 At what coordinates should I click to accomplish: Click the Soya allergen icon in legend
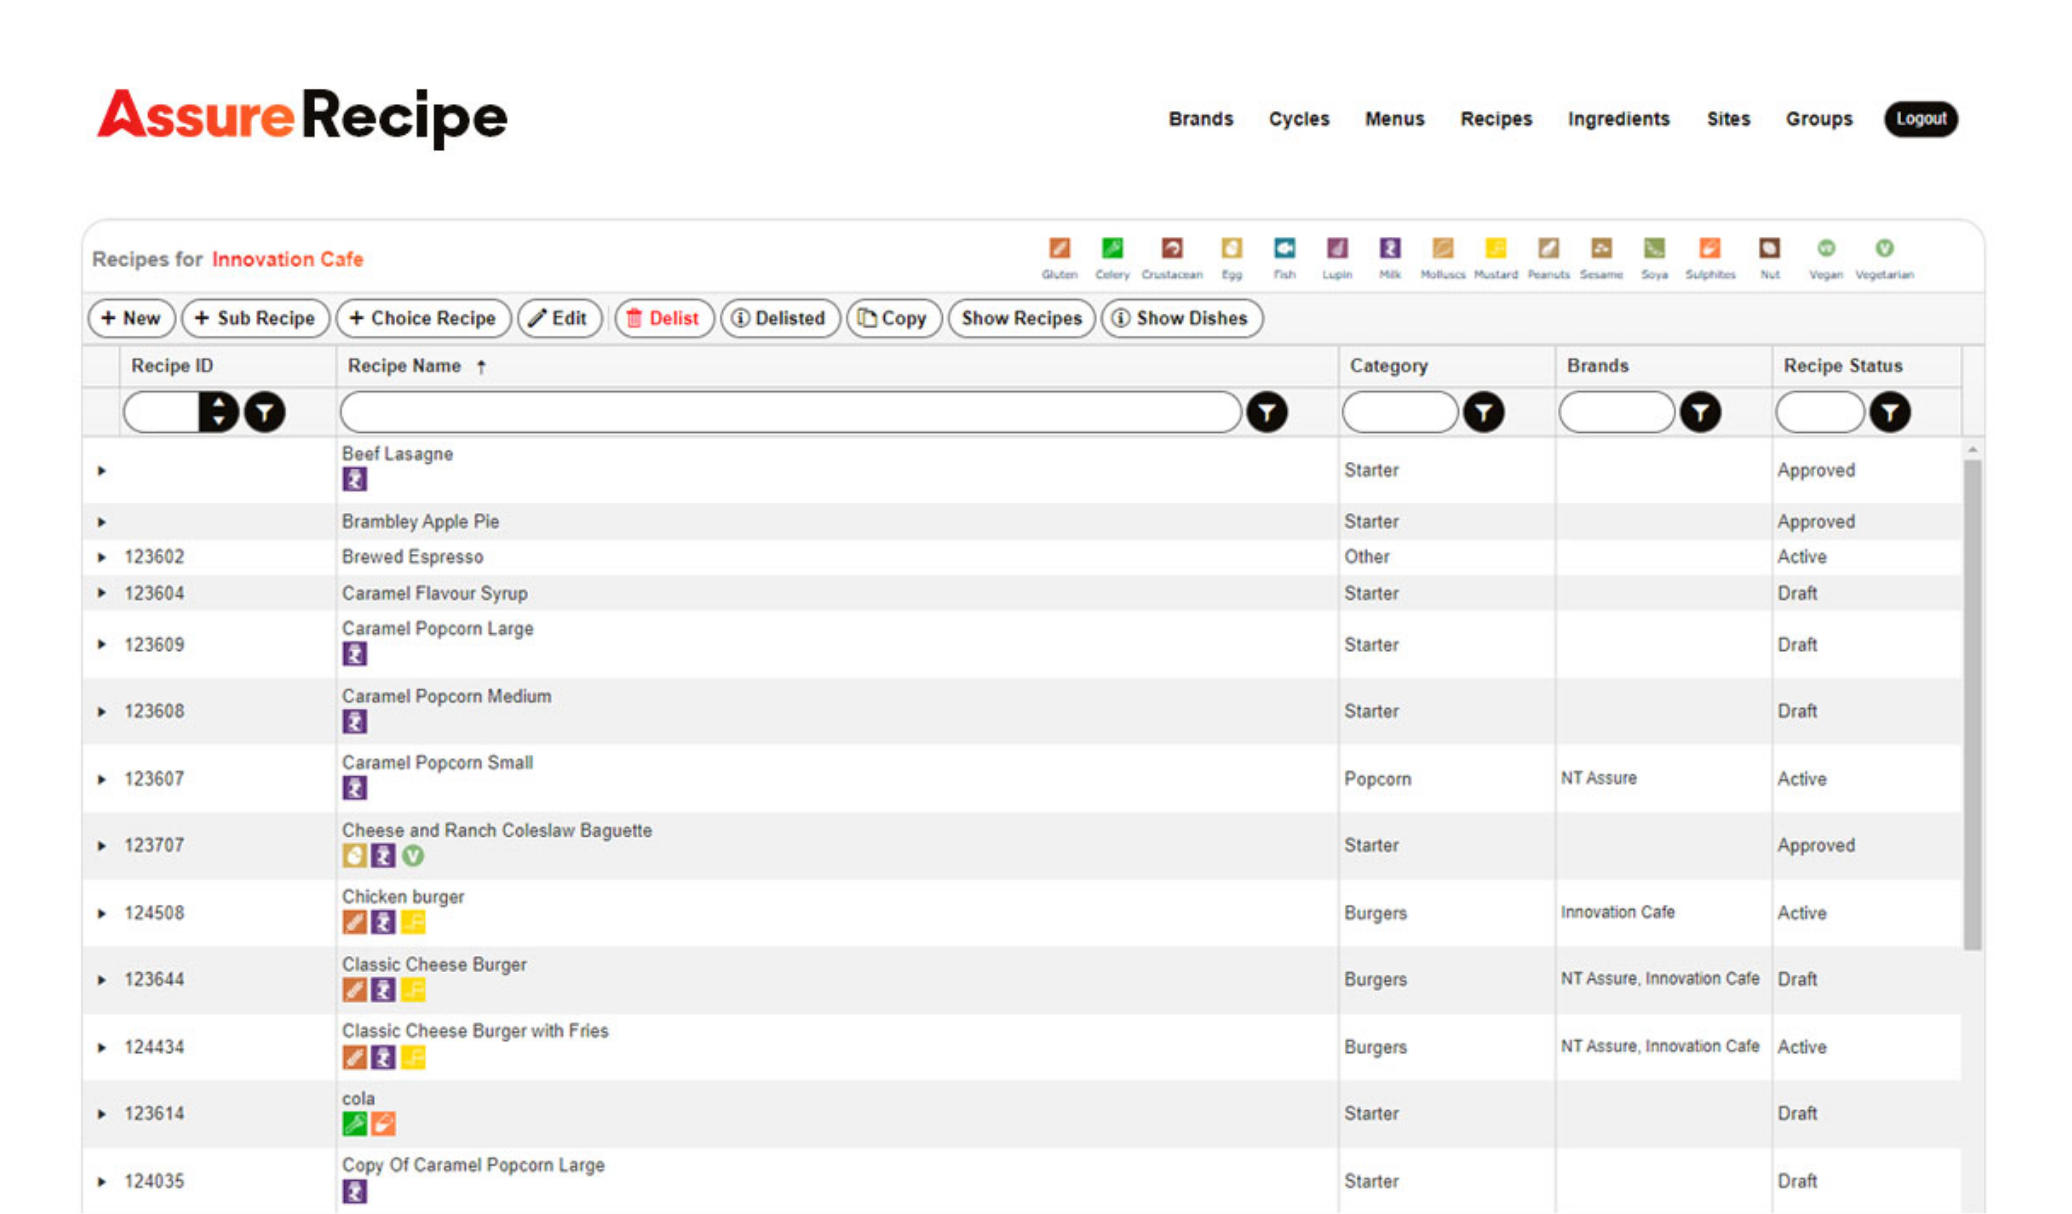point(1654,248)
